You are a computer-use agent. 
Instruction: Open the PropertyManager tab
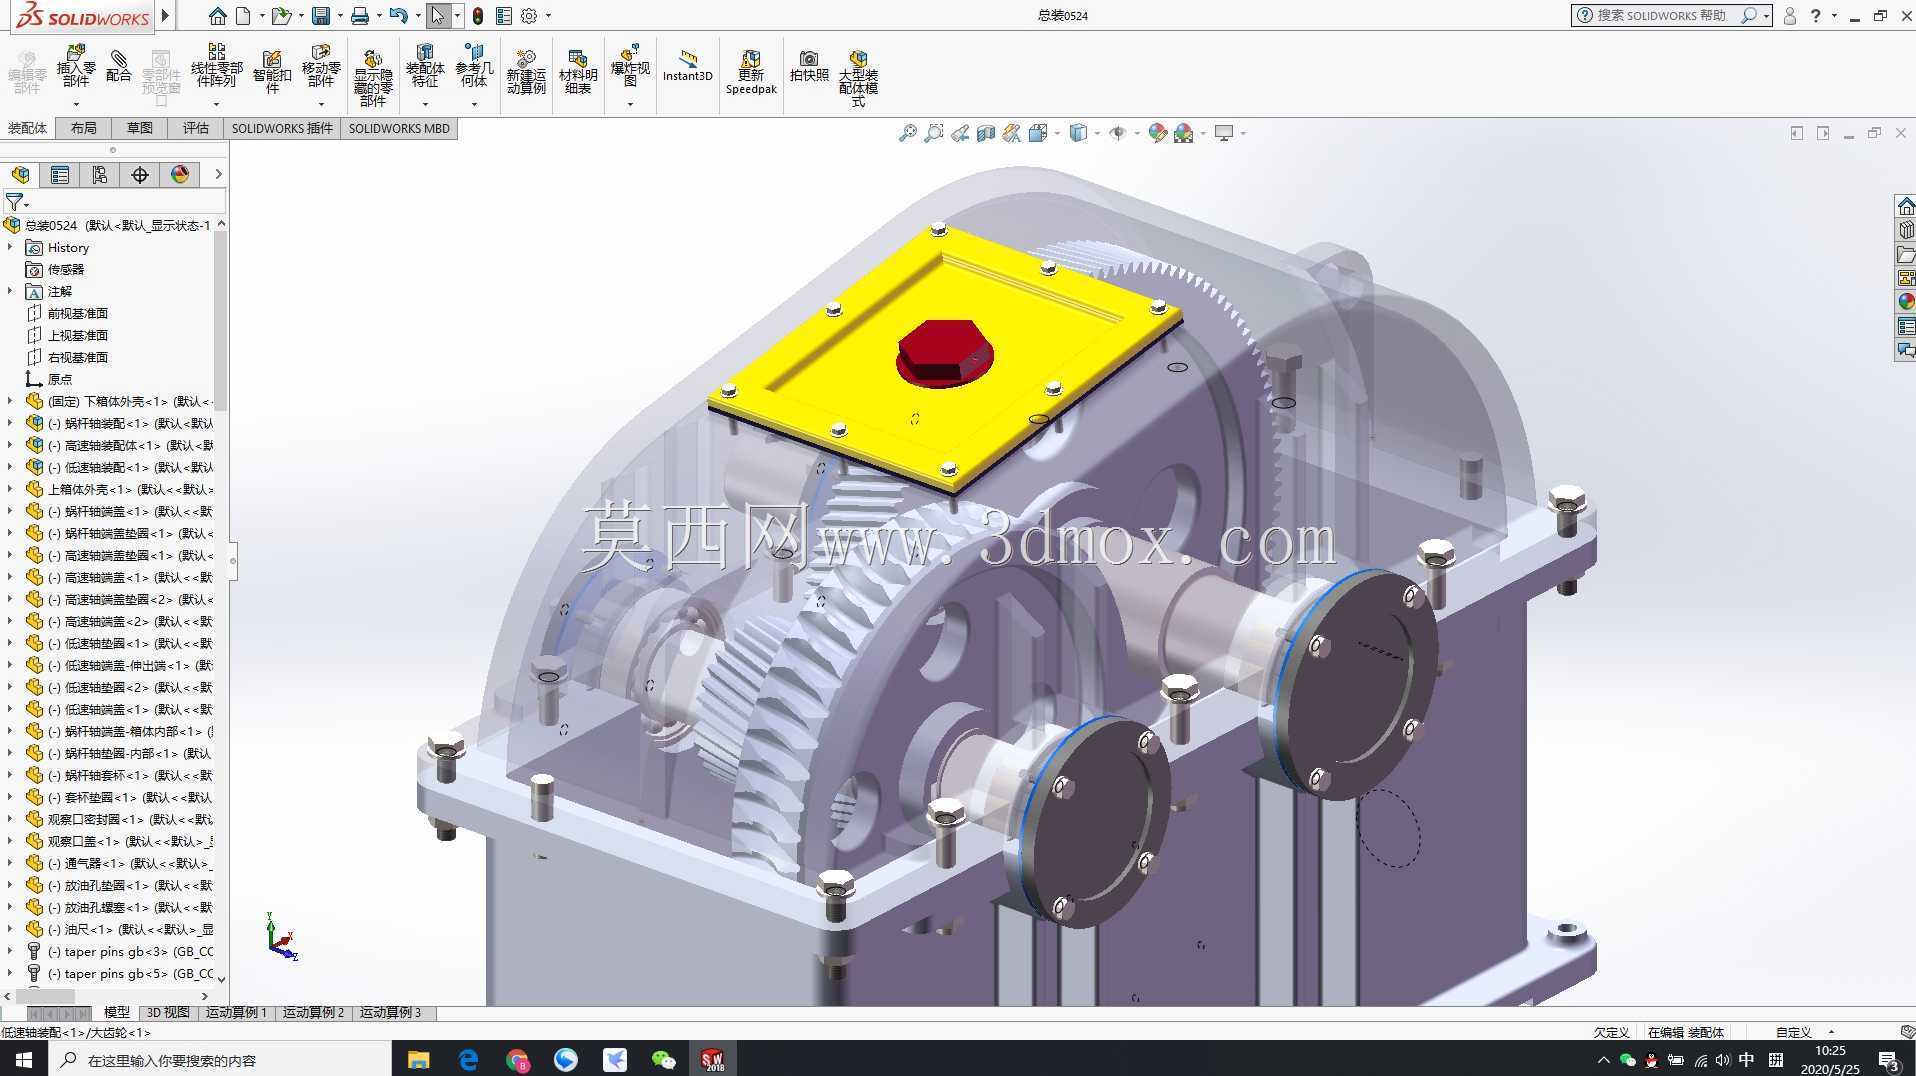click(60, 175)
